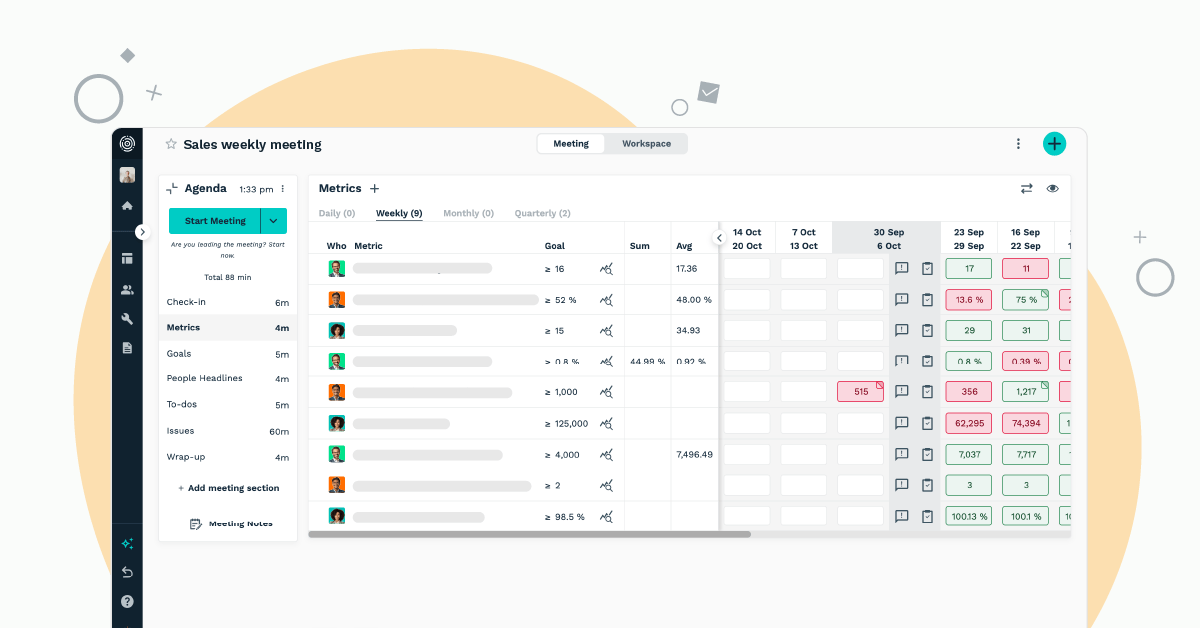Image resolution: width=1200 pixels, height=628 pixels.
Task: Open the documents icon in the sidebar
Action: [127, 348]
